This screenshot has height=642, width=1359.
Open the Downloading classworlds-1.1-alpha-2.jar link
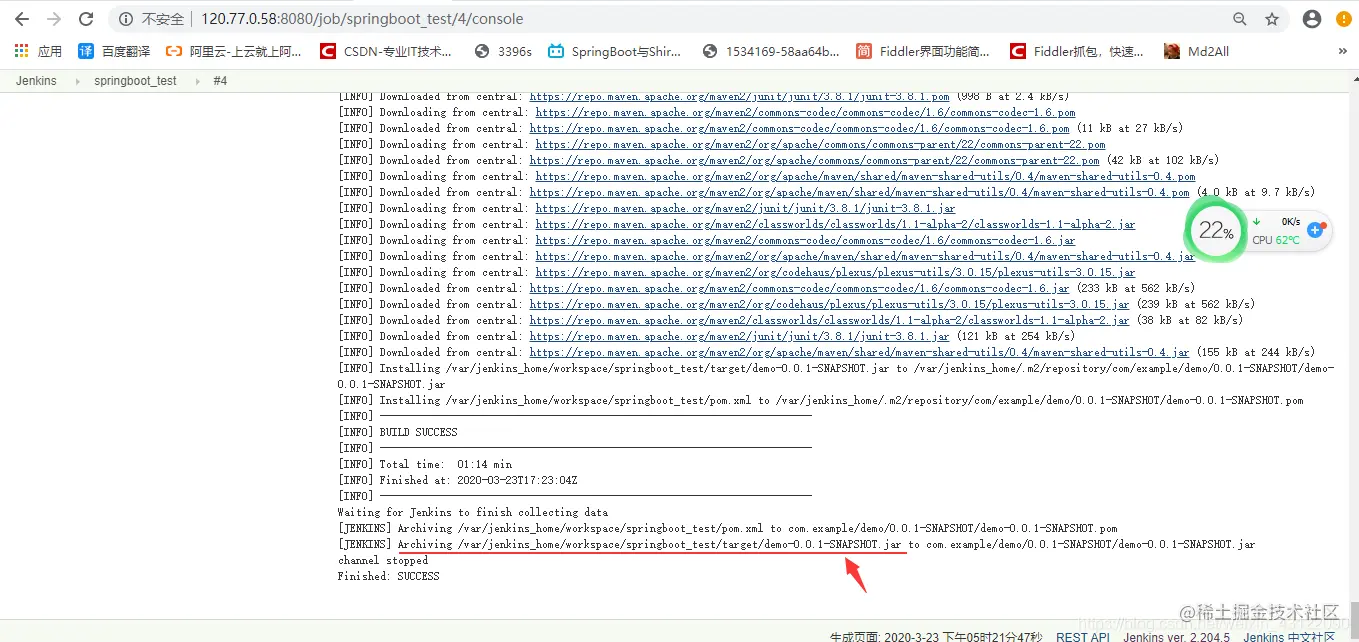click(835, 225)
